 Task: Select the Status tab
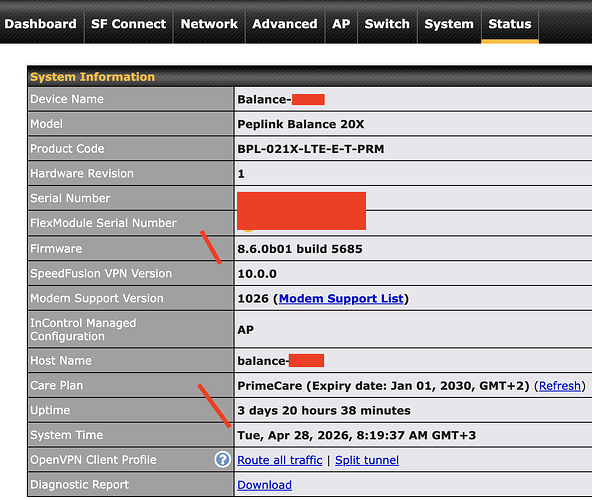click(510, 24)
